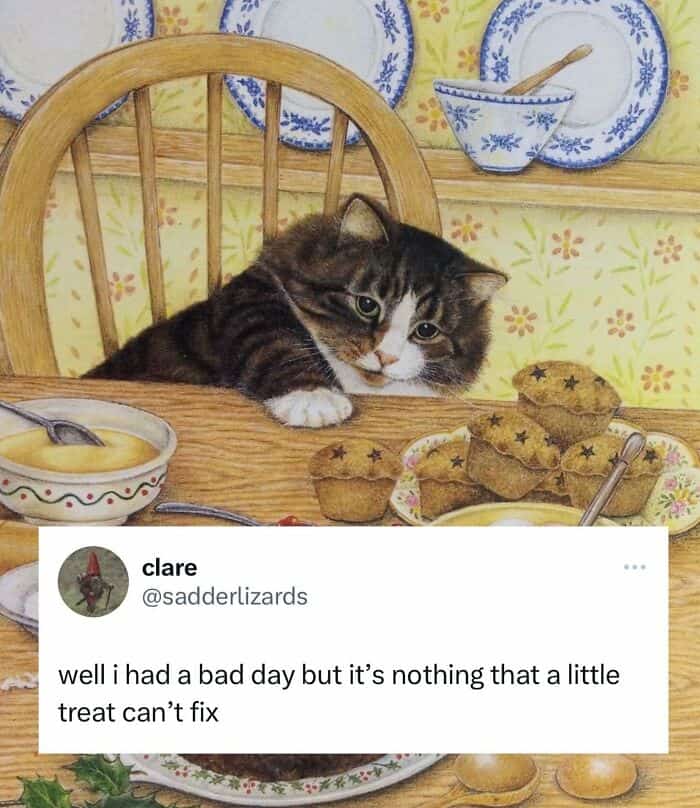
Task: Open the @sadderlizards handle link
Action: pos(225,597)
